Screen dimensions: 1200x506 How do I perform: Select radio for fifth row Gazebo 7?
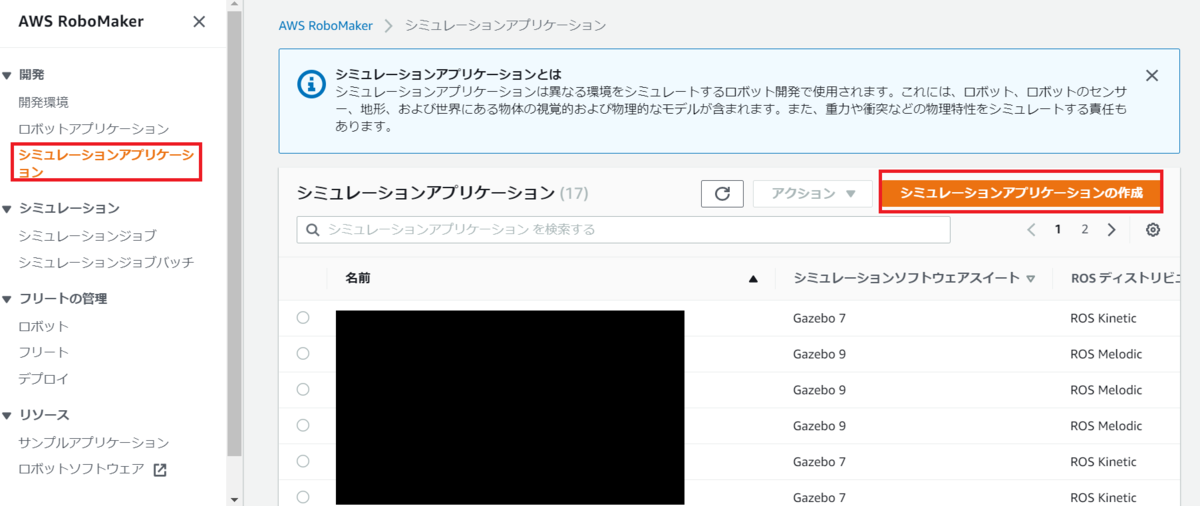(x=303, y=462)
